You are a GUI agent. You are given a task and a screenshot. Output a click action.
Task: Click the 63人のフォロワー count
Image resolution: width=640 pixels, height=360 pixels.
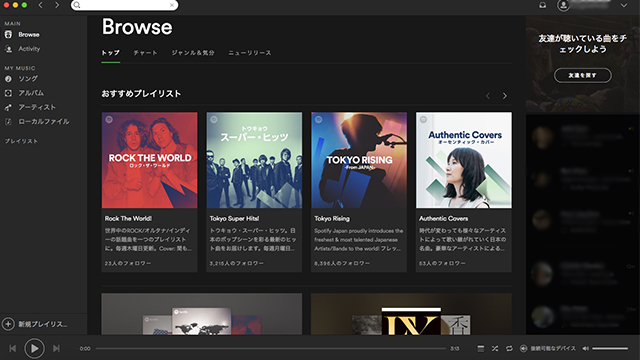pyautogui.click(x=442, y=263)
